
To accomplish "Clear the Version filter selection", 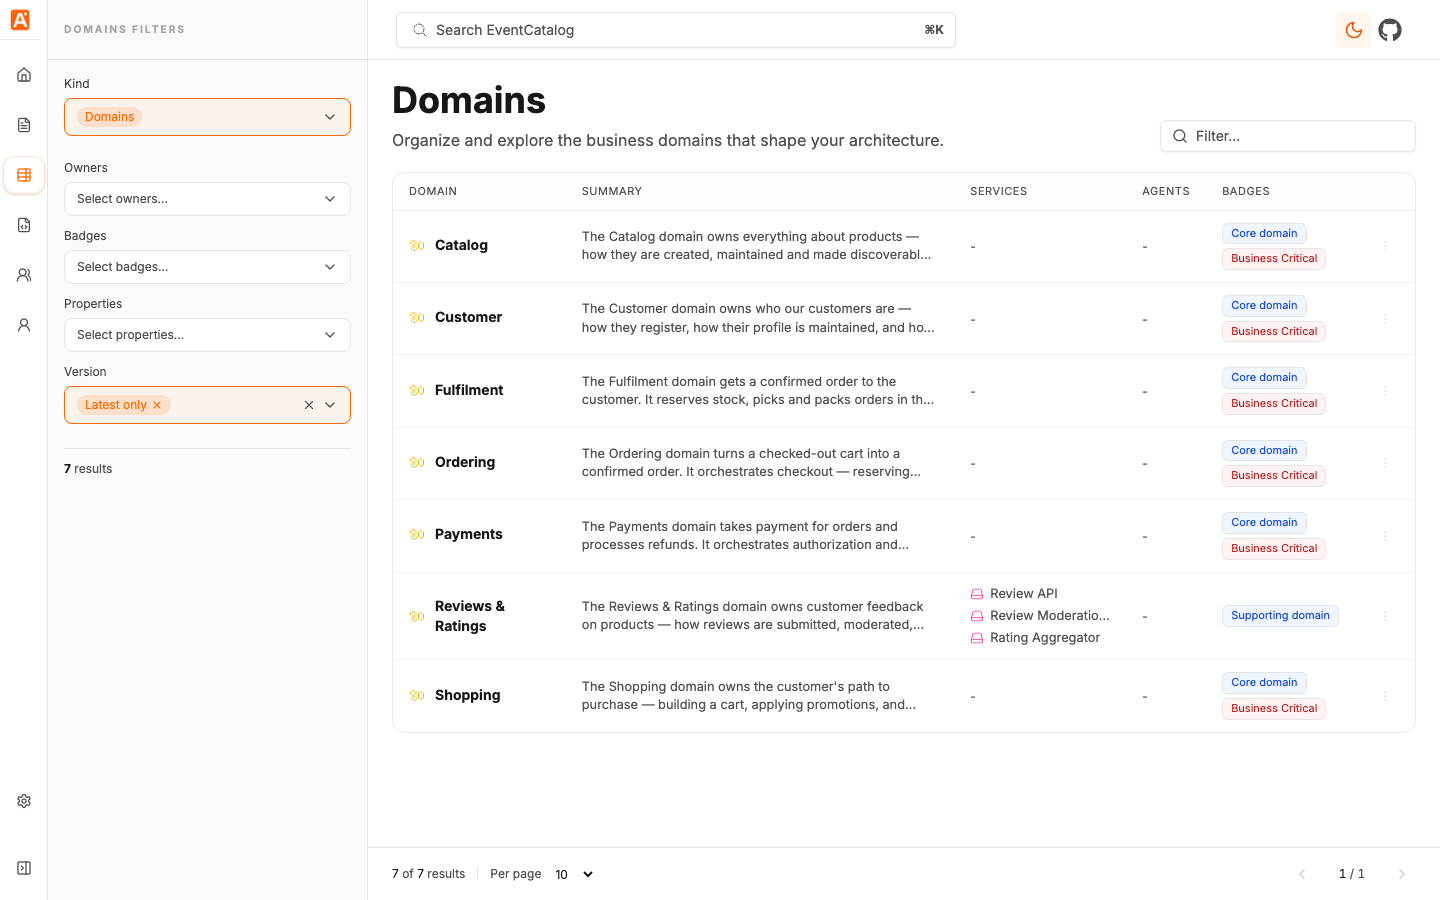I will pyautogui.click(x=309, y=405).
